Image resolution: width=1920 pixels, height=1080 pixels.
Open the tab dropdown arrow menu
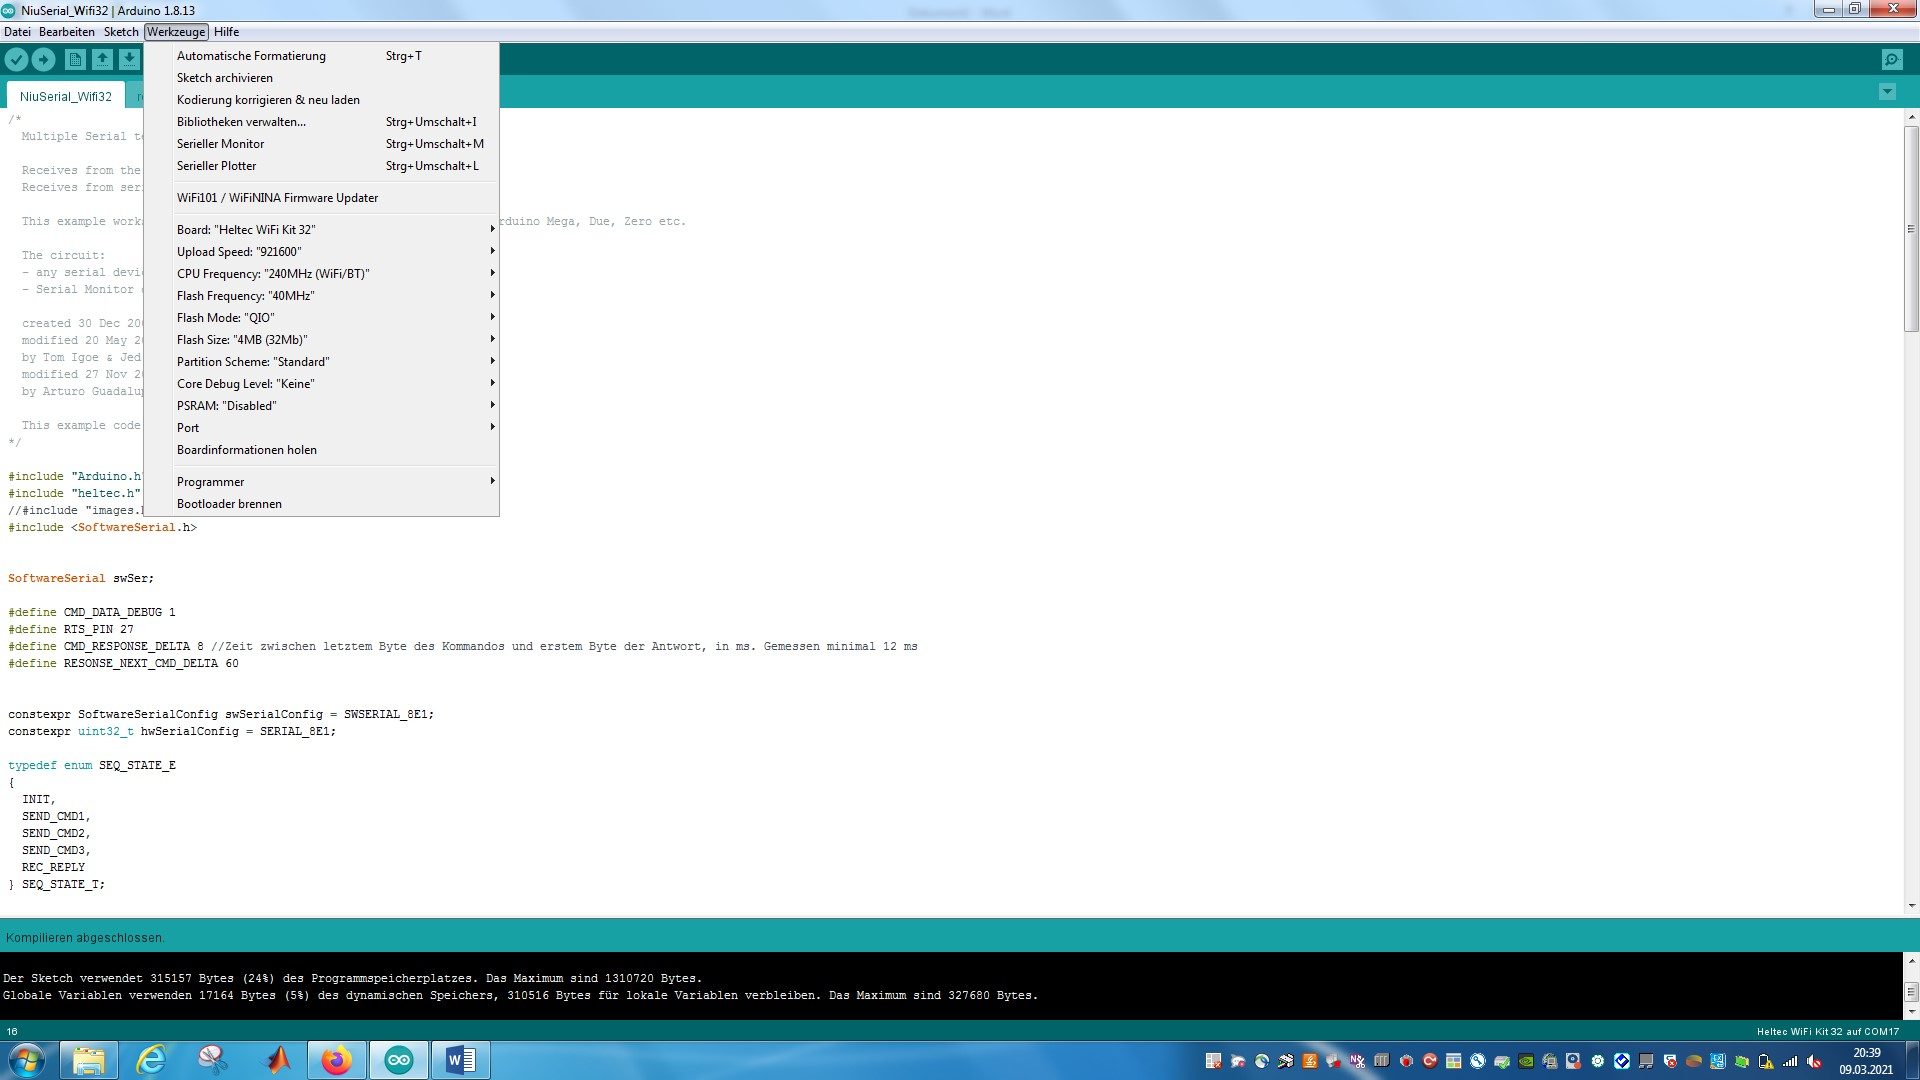[x=1887, y=92]
